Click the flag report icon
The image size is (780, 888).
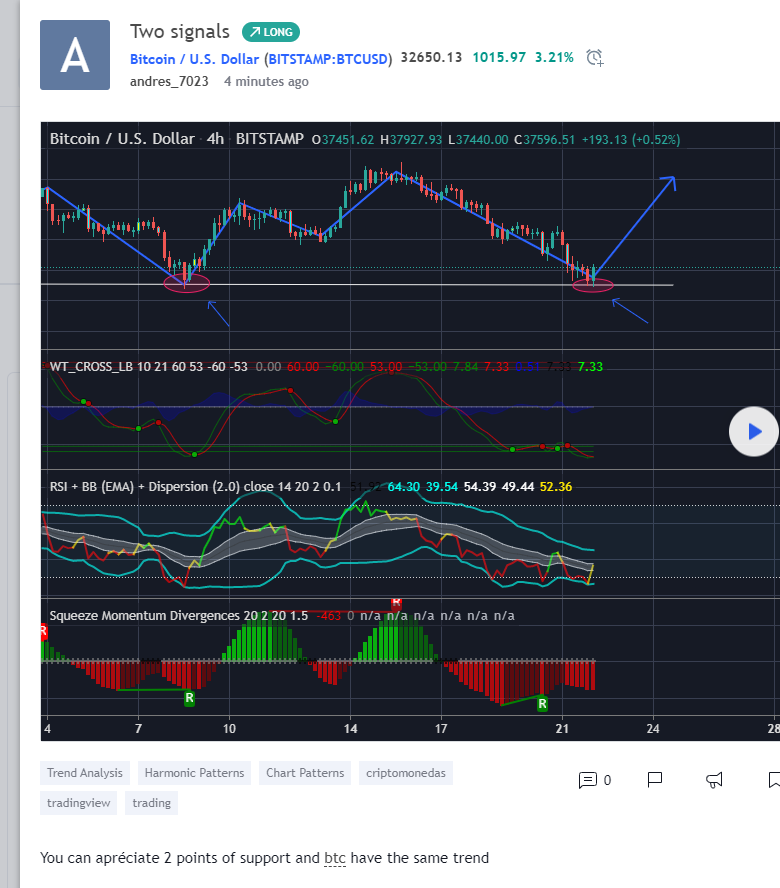pyautogui.click(x=655, y=779)
